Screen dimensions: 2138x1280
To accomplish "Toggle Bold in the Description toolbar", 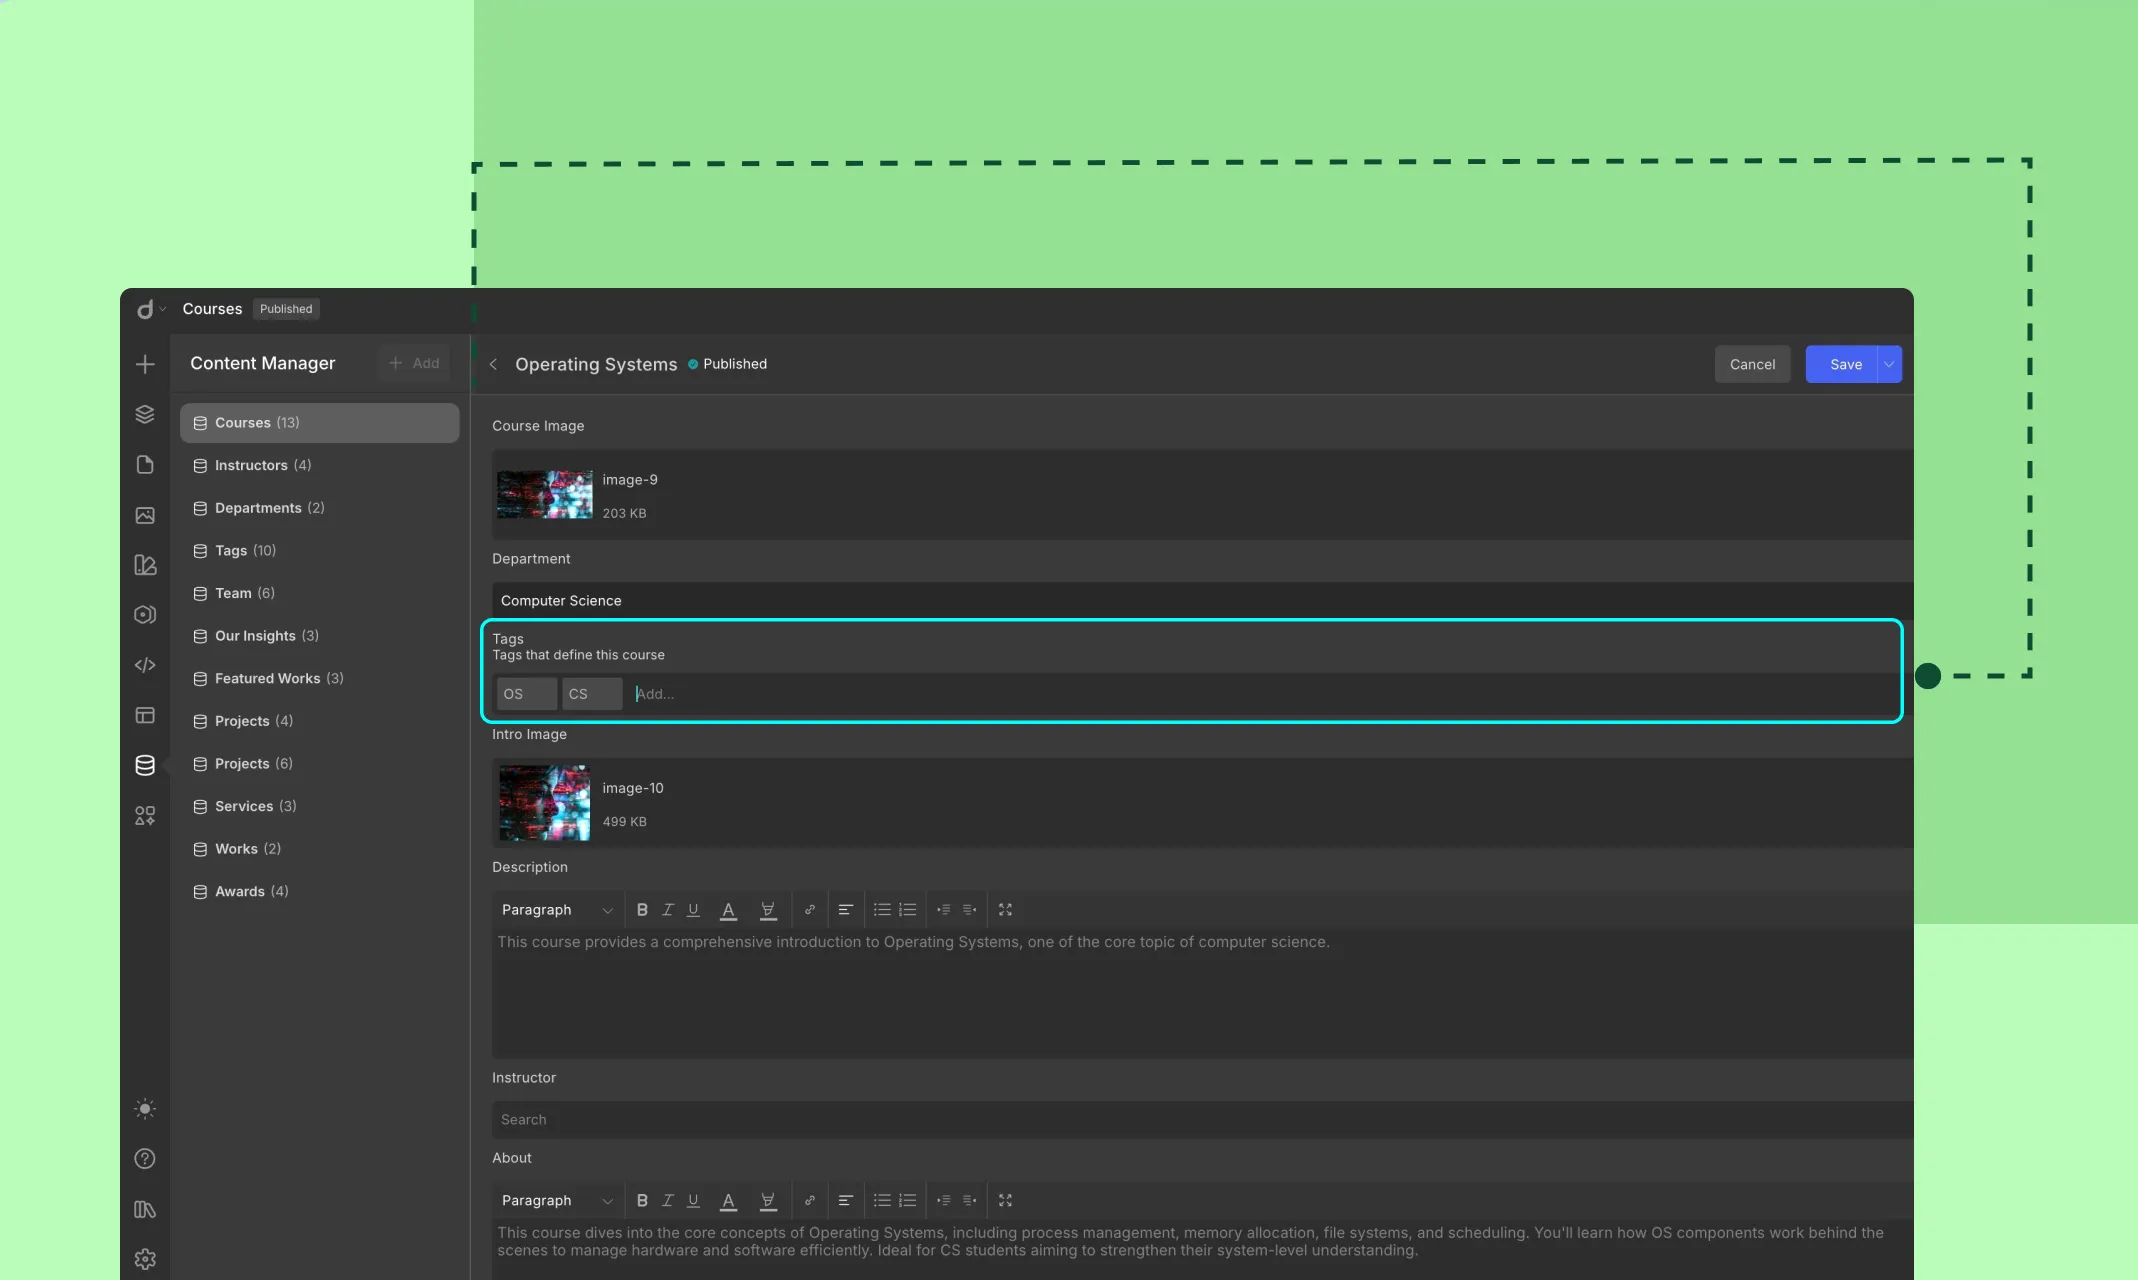I will tap(642, 910).
